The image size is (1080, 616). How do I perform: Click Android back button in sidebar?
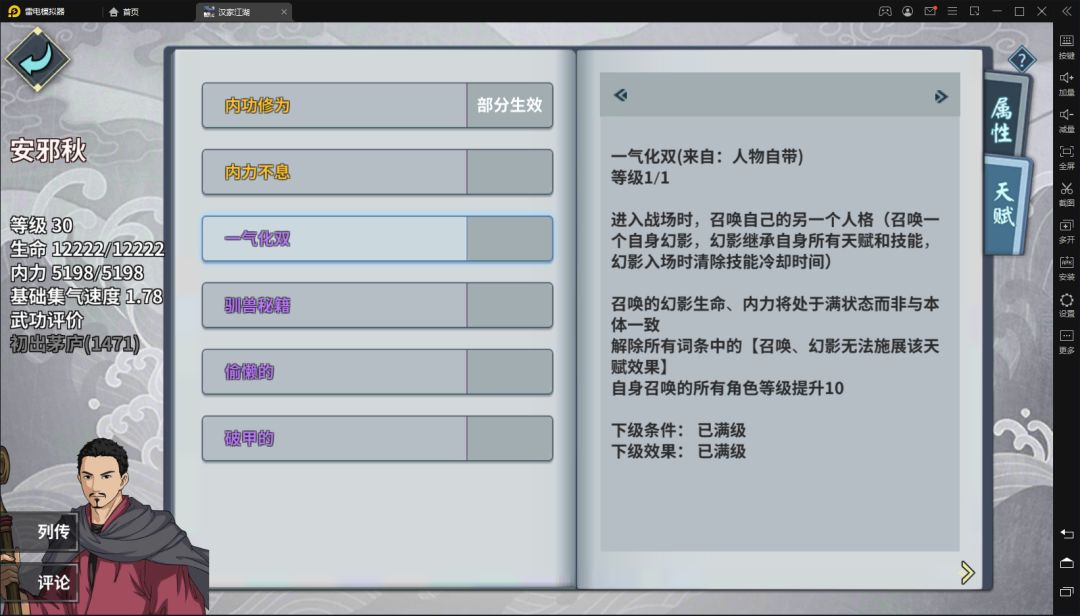tap(1066, 533)
